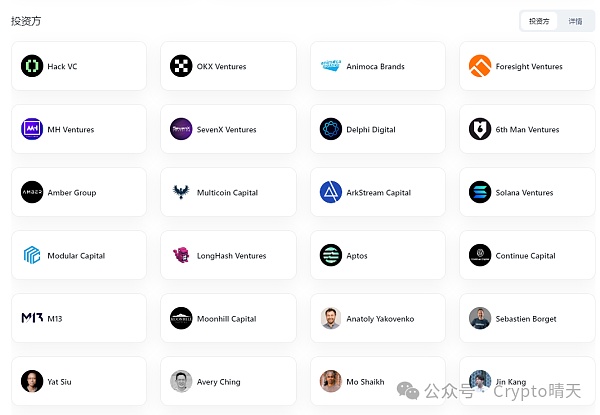Select the Multicoin Capital name text

(227, 192)
